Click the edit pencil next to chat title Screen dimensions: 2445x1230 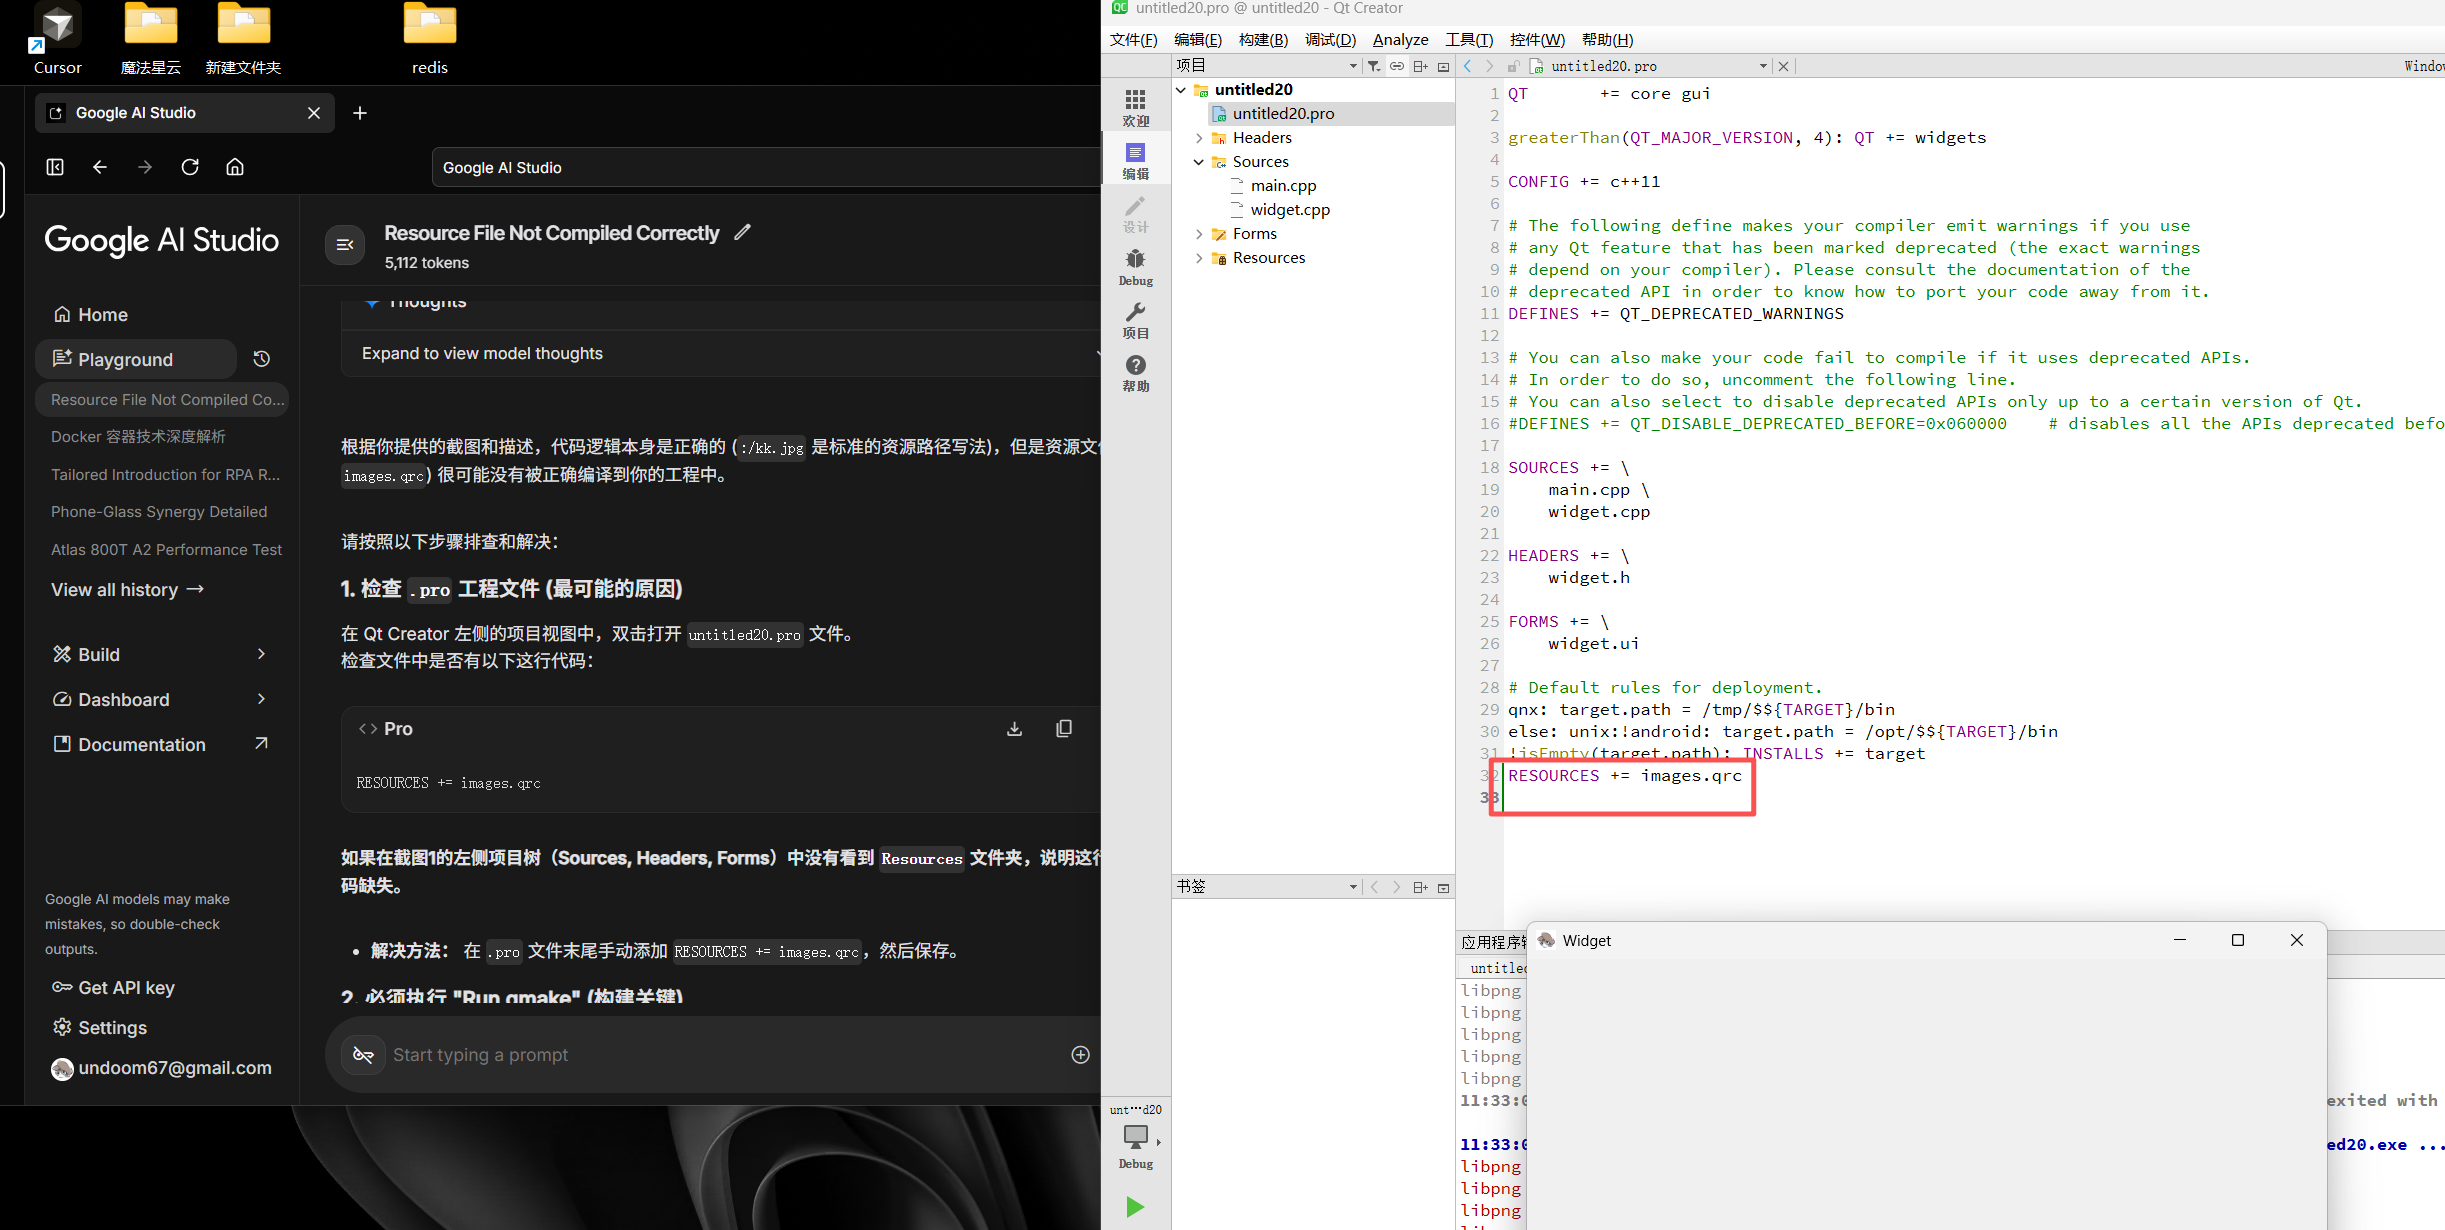pos(742,232)
